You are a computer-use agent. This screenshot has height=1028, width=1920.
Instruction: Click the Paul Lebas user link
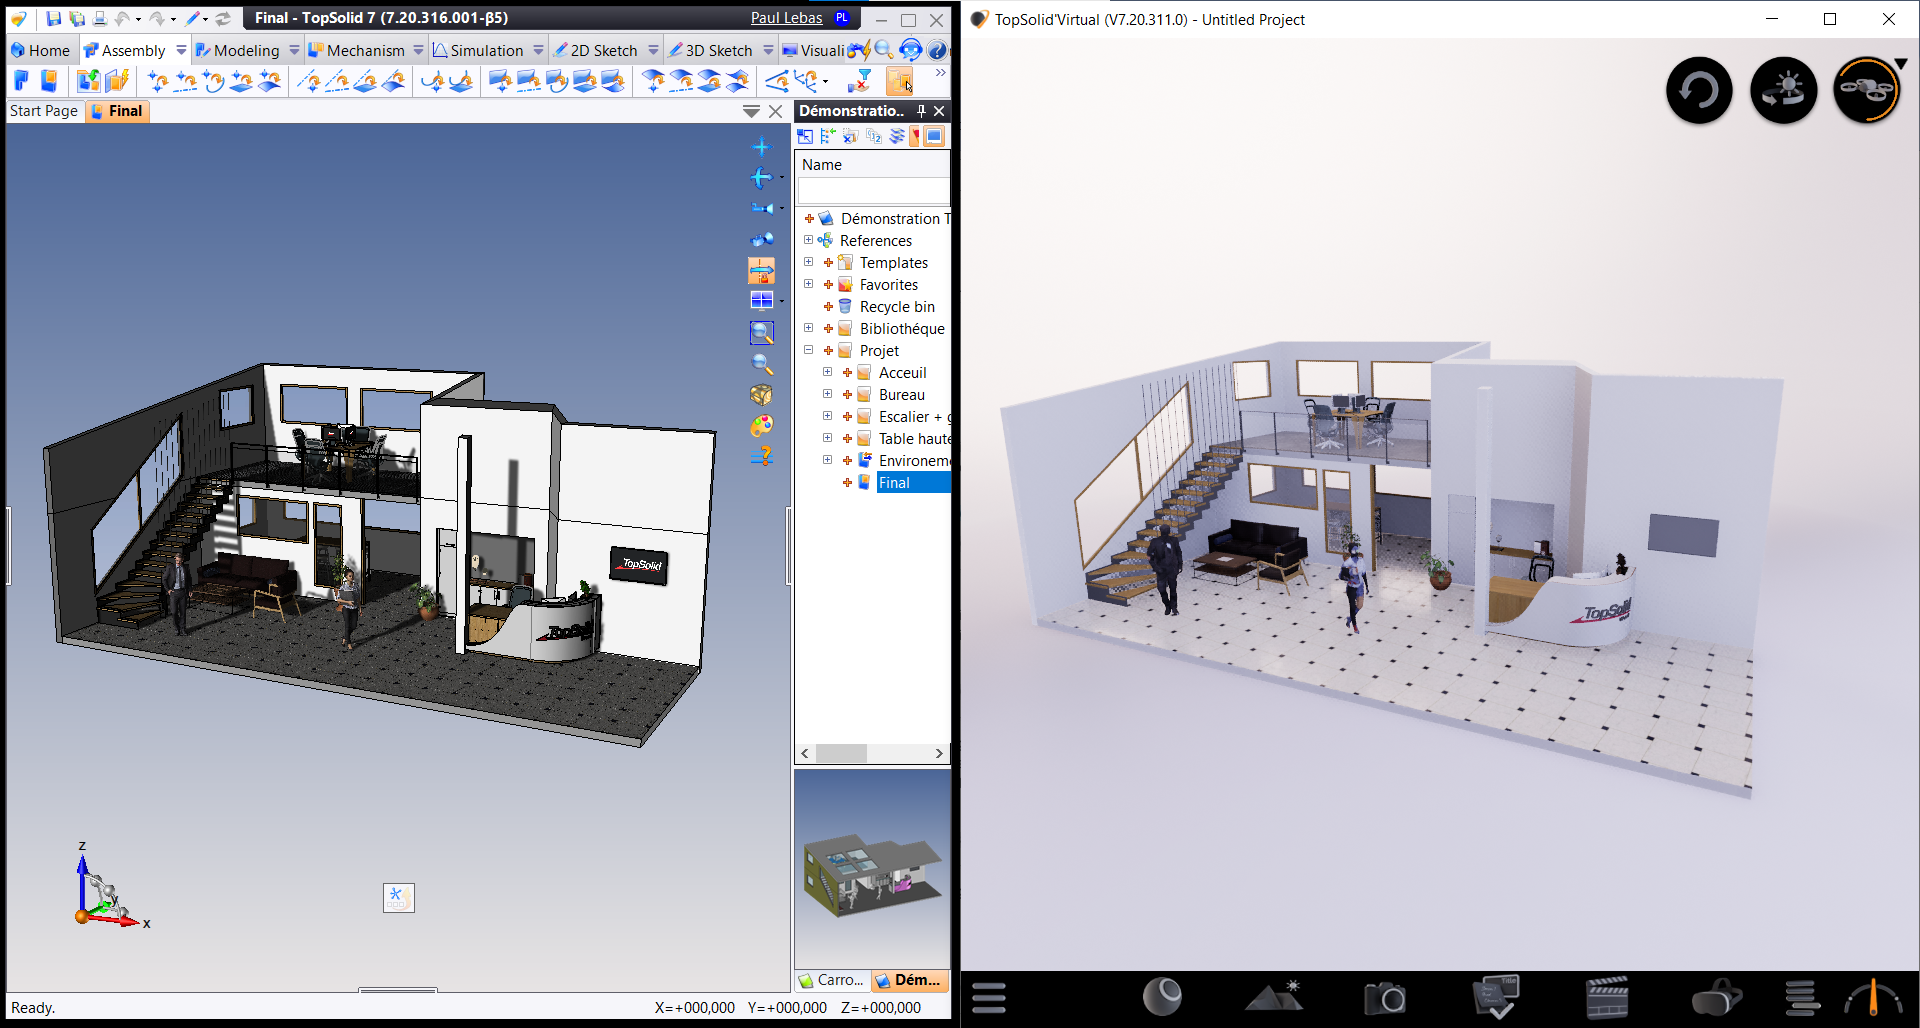(x=786, y=18)
